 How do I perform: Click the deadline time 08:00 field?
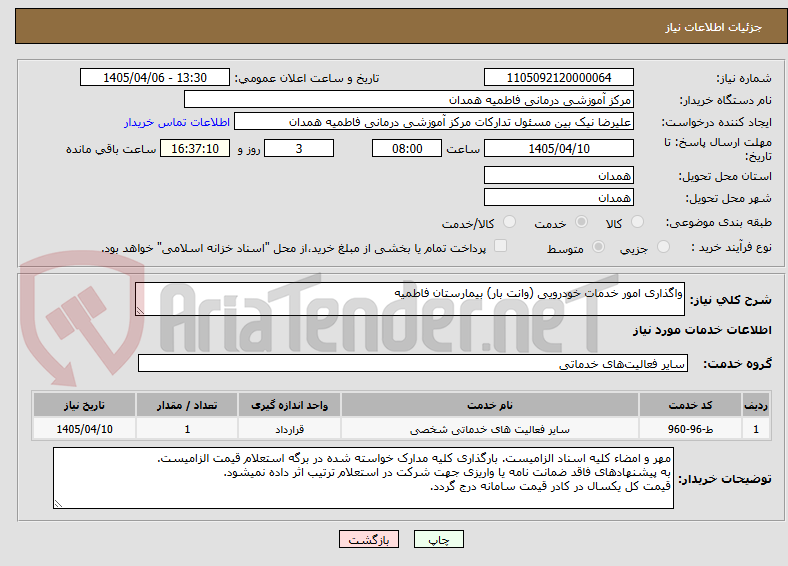click(407, 148)
